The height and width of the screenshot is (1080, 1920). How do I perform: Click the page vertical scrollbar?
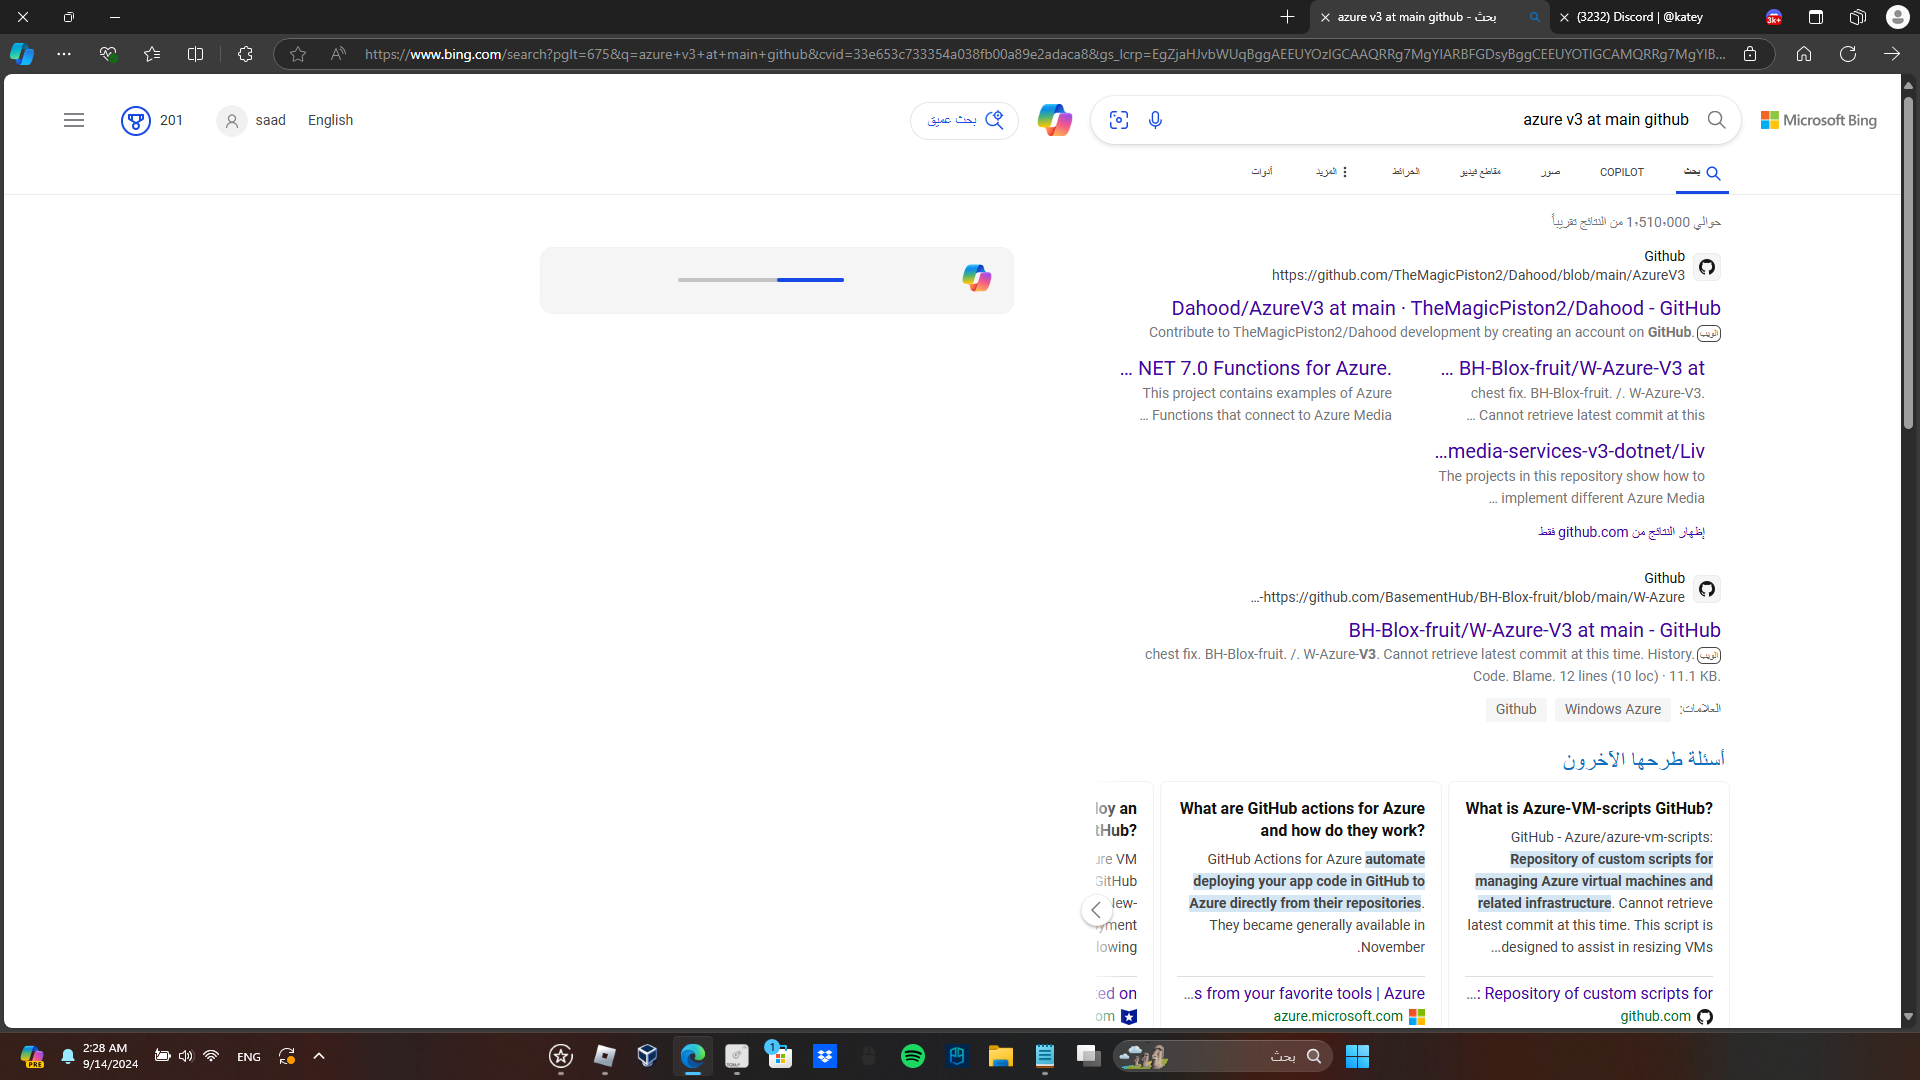(x=1908, y=263)
